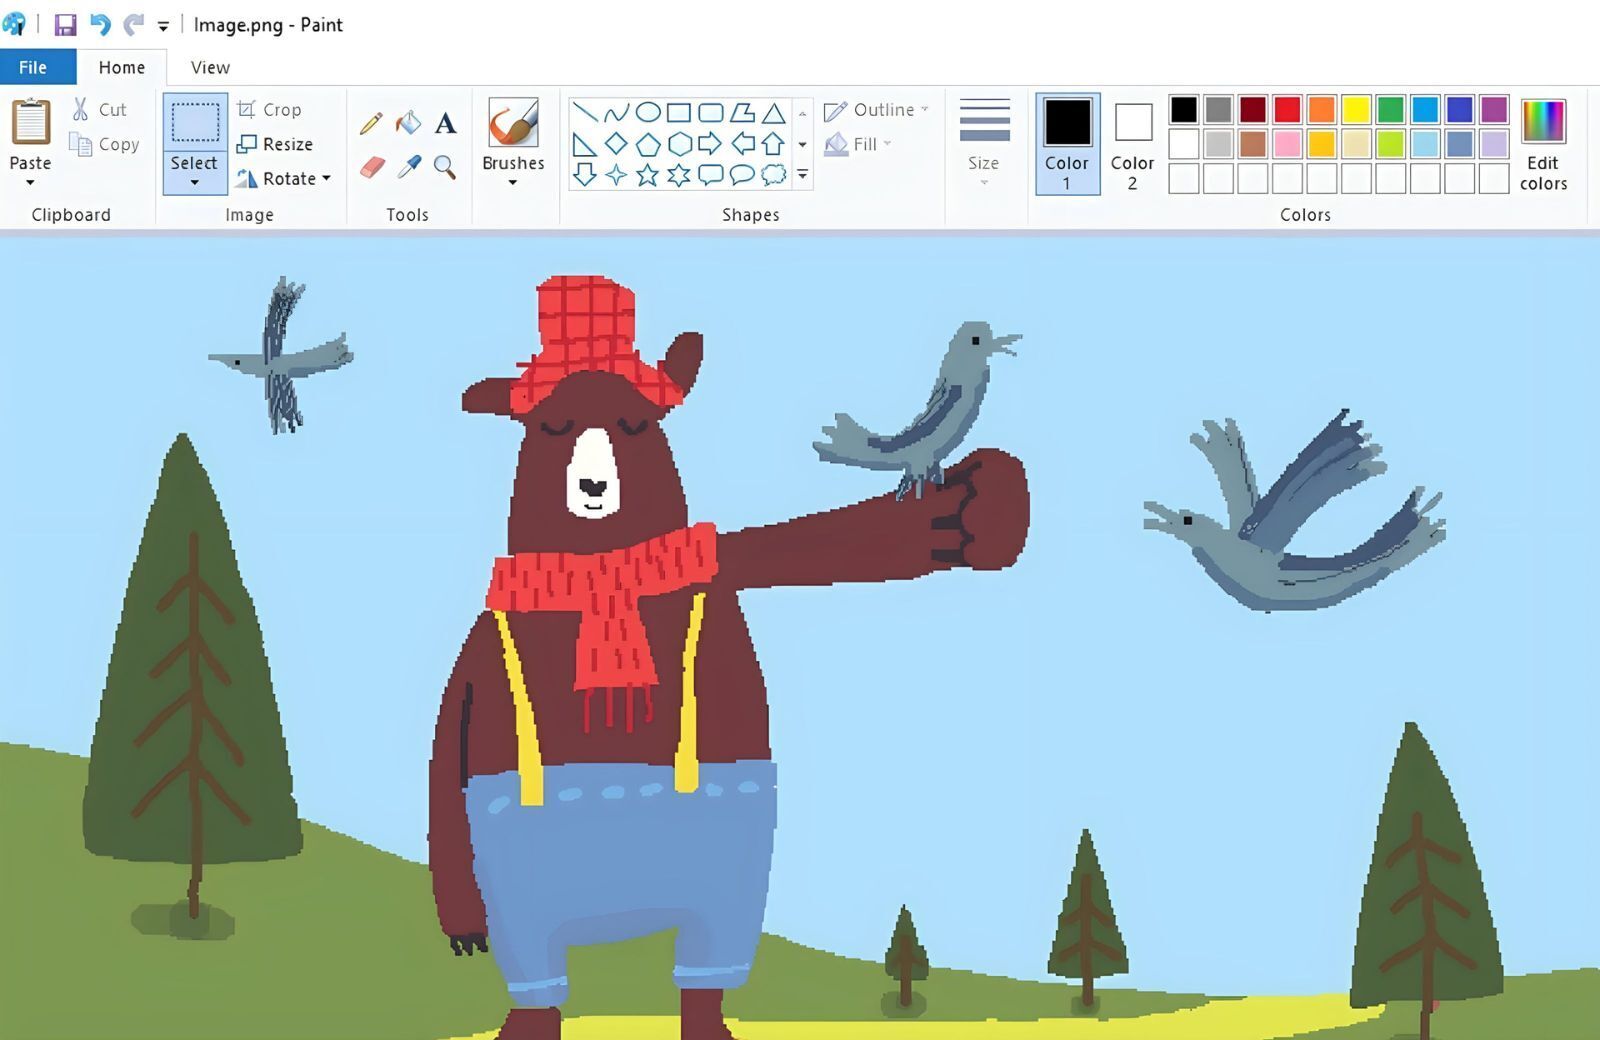
Task: Choose the Right arrow shape
Action: [711, 144]
